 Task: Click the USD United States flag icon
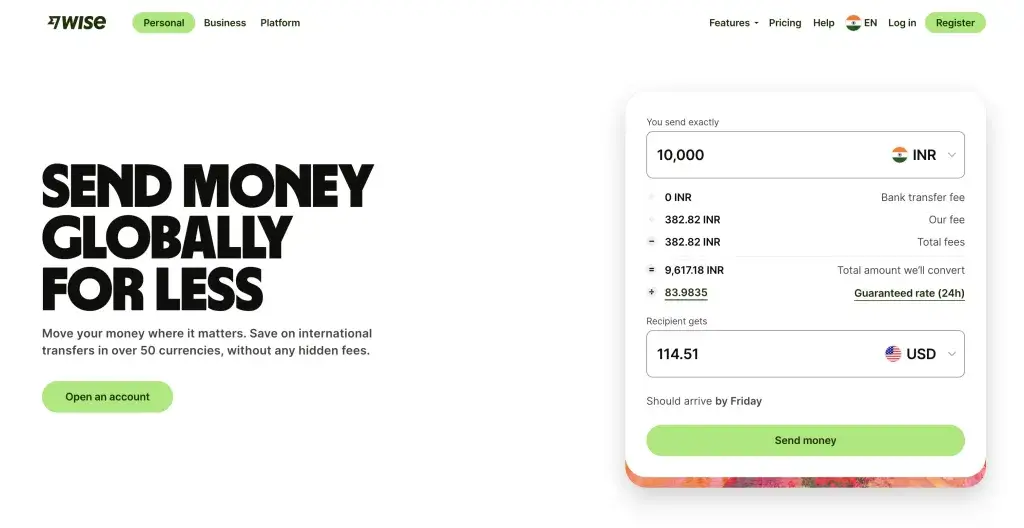coord(893,354)
